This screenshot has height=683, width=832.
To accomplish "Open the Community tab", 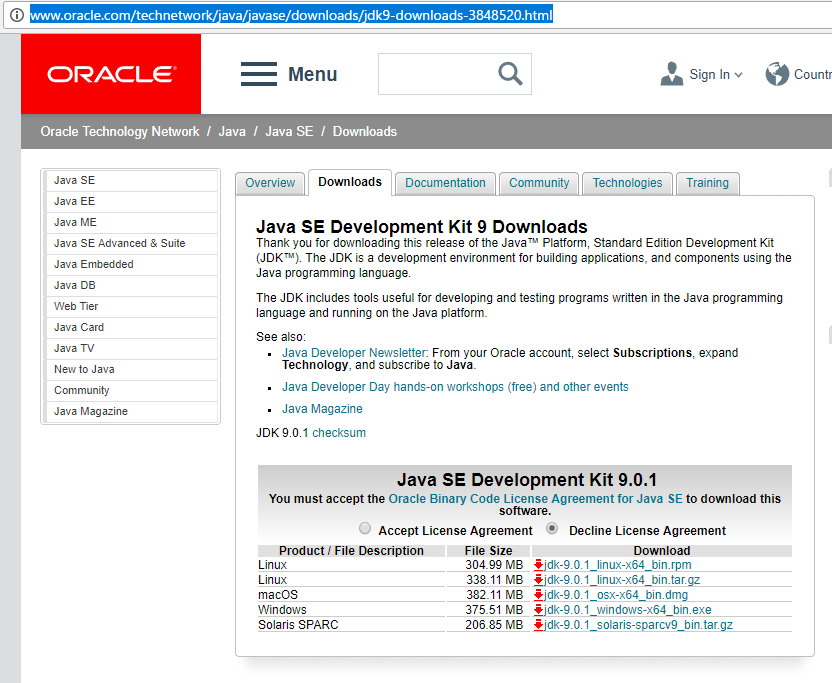I will [x=539, y=183].
